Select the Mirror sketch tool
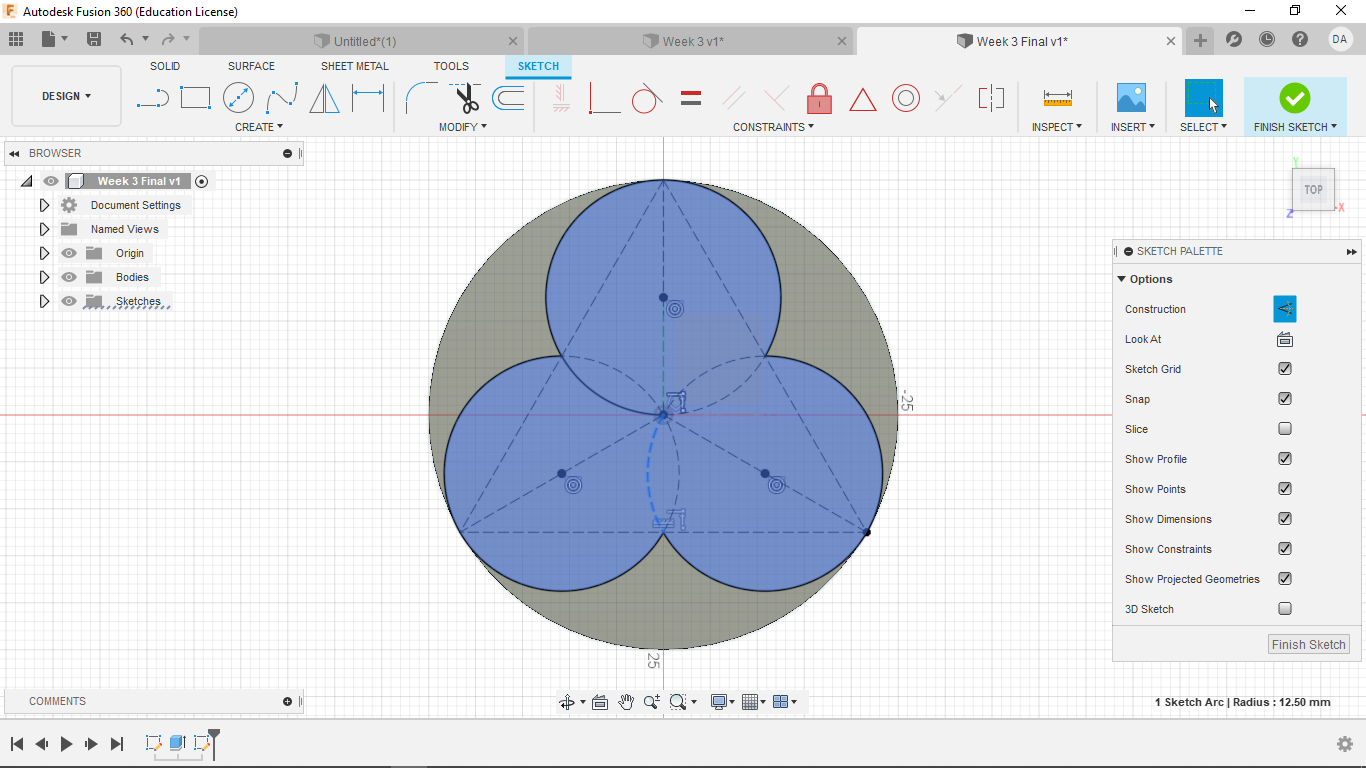The width and height of the screenshot is (1366, 768). pos(324,98)
